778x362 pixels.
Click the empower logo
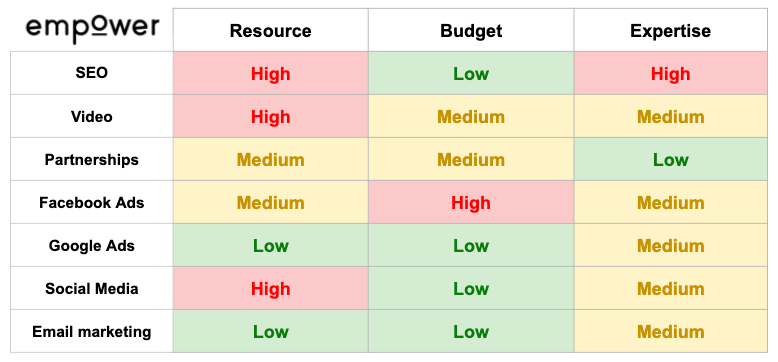(x=93, y=29)
